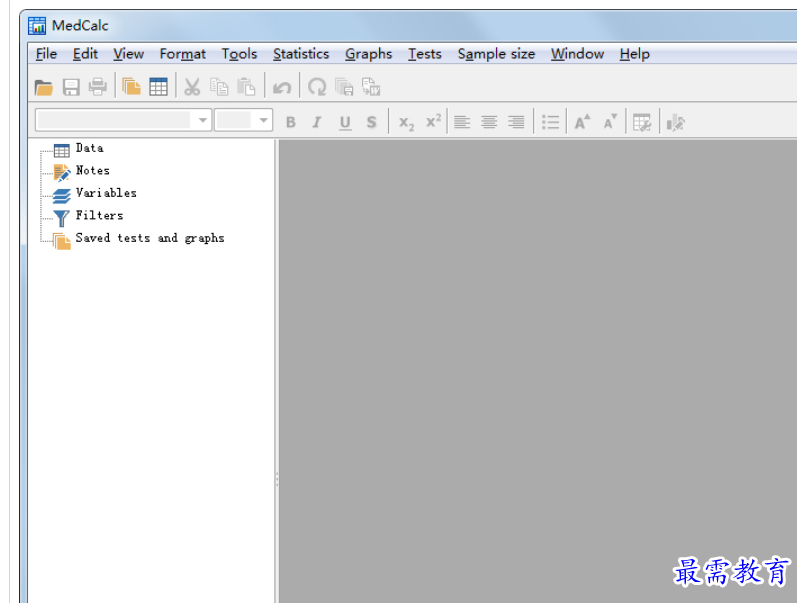The height and width of the screenshot is (603, 797).
Task: Open saved tests and graphs toolbar icon
Action: (132, 86)
